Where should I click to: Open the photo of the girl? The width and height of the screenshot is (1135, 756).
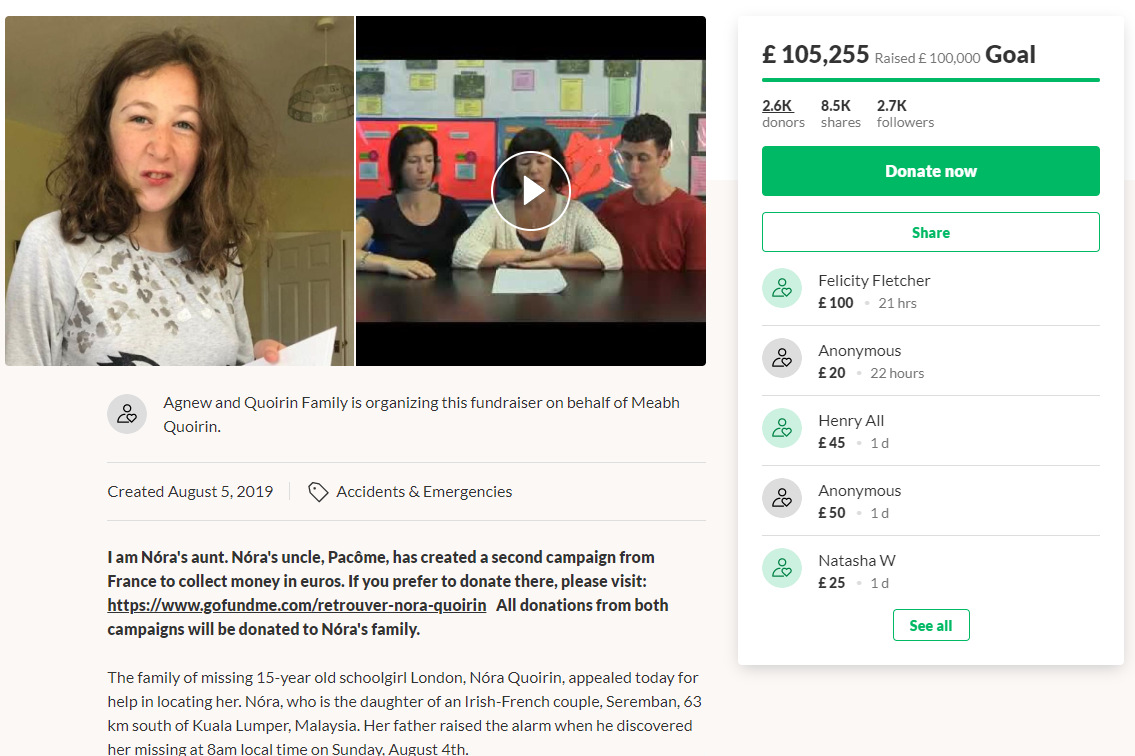coord(180,190)
